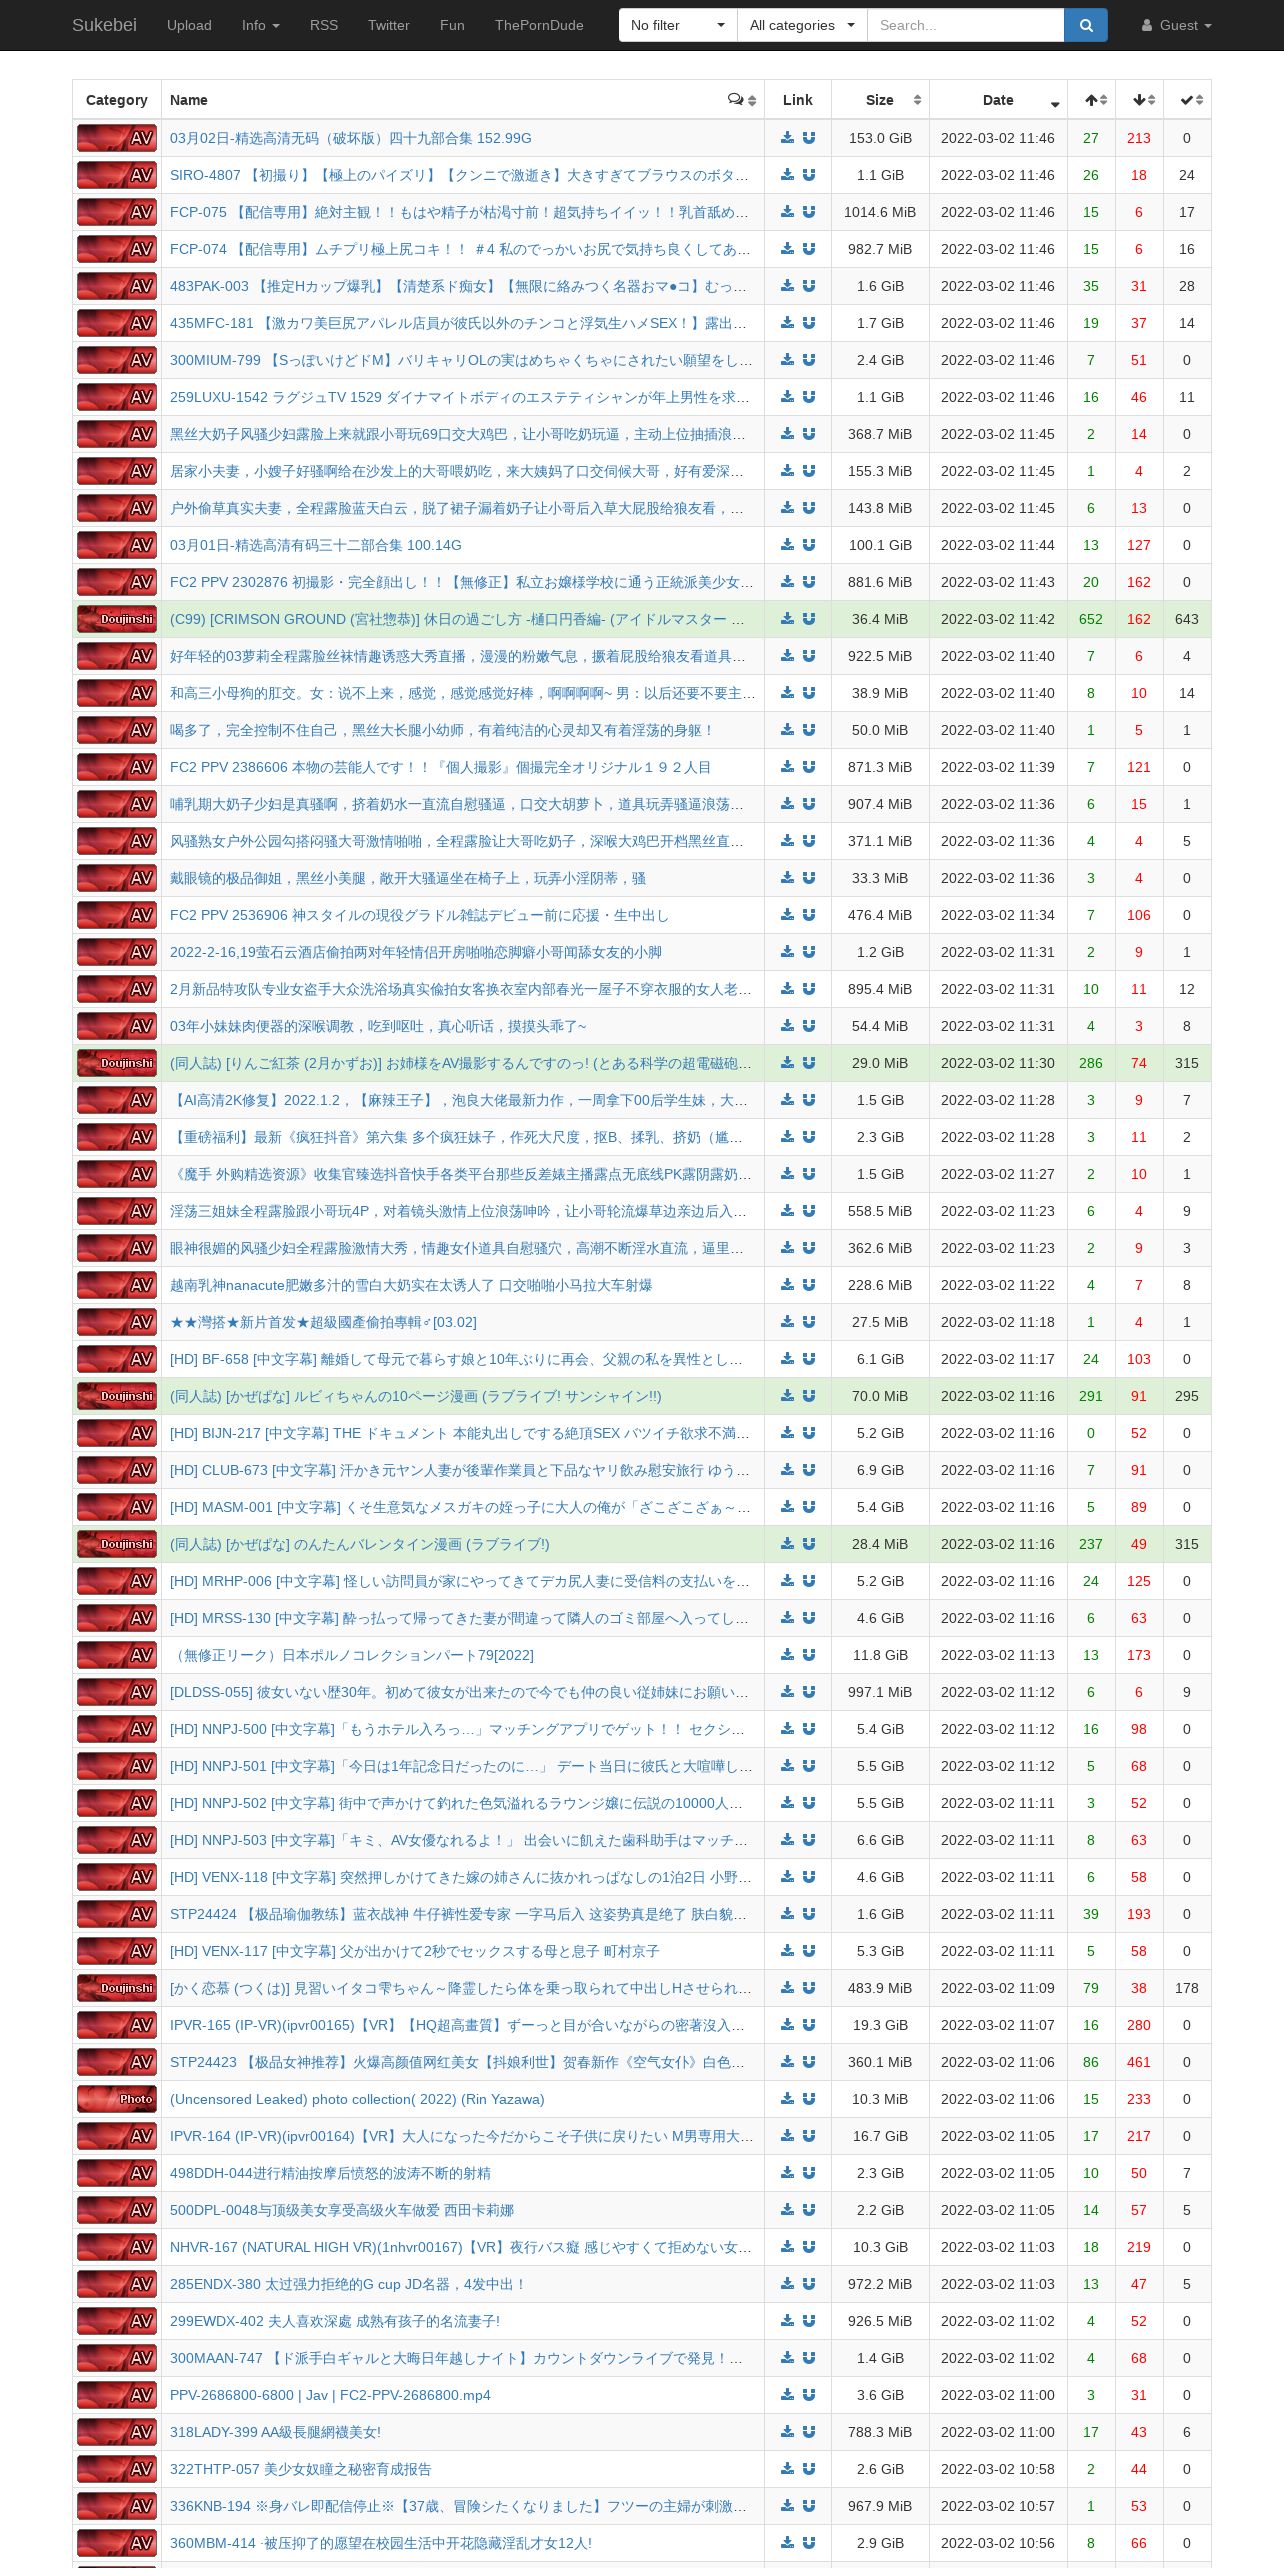This screenshot has height=2568, width=1284.
Task: Open magnet link for FCP-074 row
Action: (x=809, y=249)
